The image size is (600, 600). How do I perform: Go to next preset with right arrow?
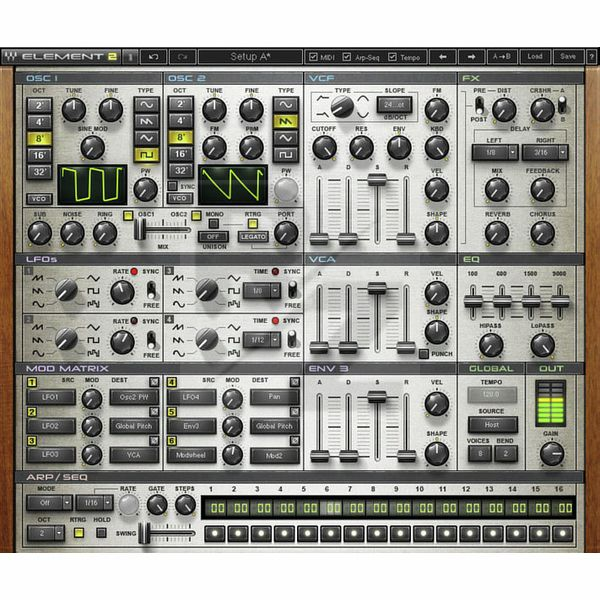[471, 56]
